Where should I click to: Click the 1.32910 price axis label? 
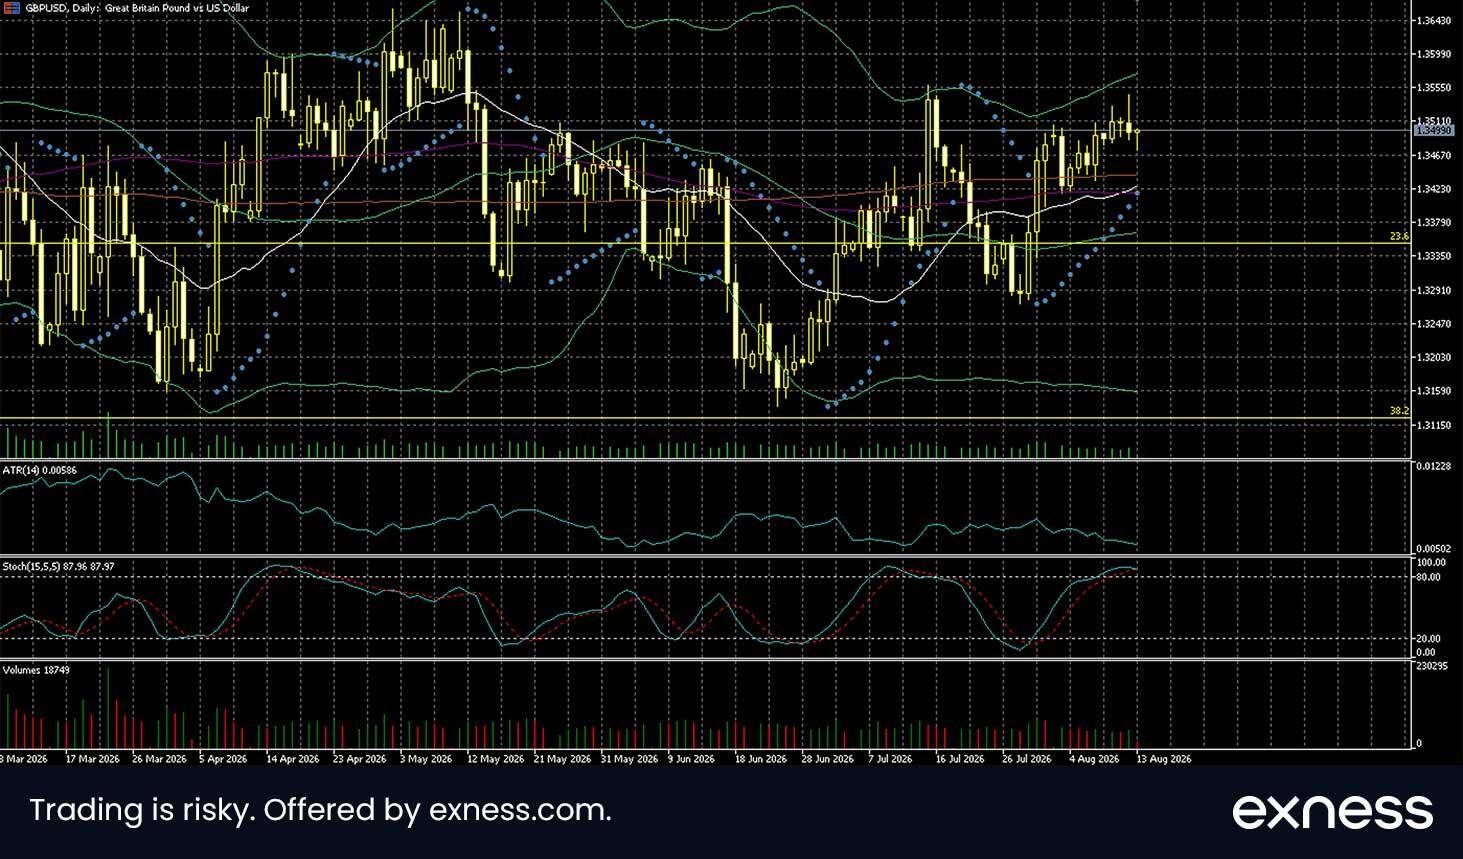pos(1433,291)
